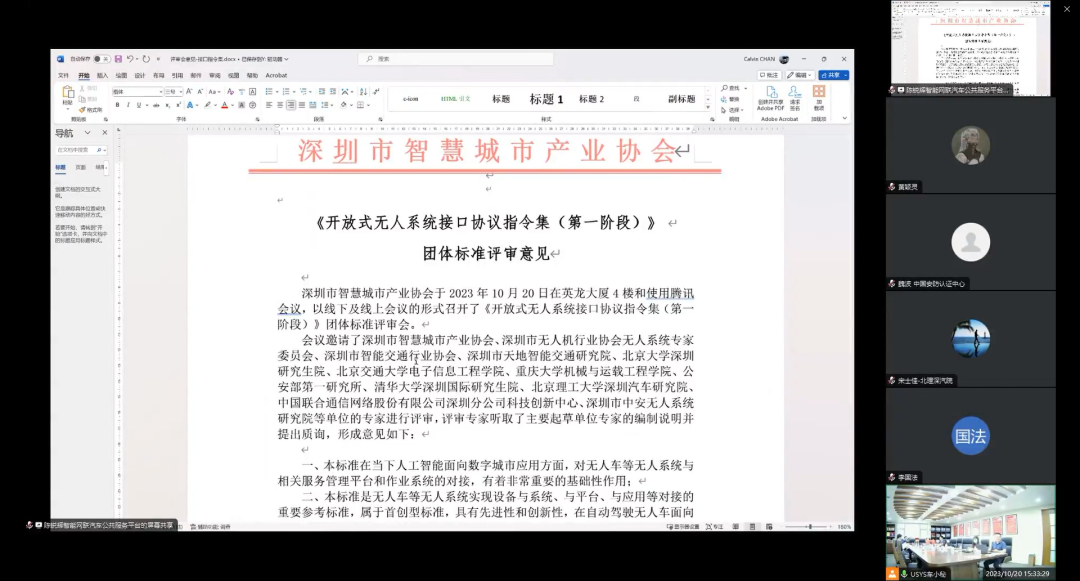Apply the 标题 1 heading style
Viewport: 1080px width, 581px height.
pos(546,99)
